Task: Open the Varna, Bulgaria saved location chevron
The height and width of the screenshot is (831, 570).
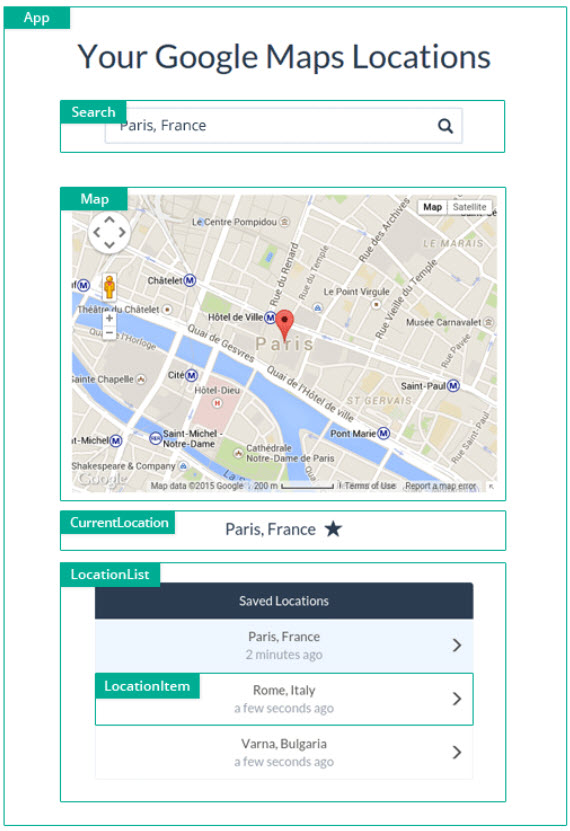Action: [x=457, y=752]
